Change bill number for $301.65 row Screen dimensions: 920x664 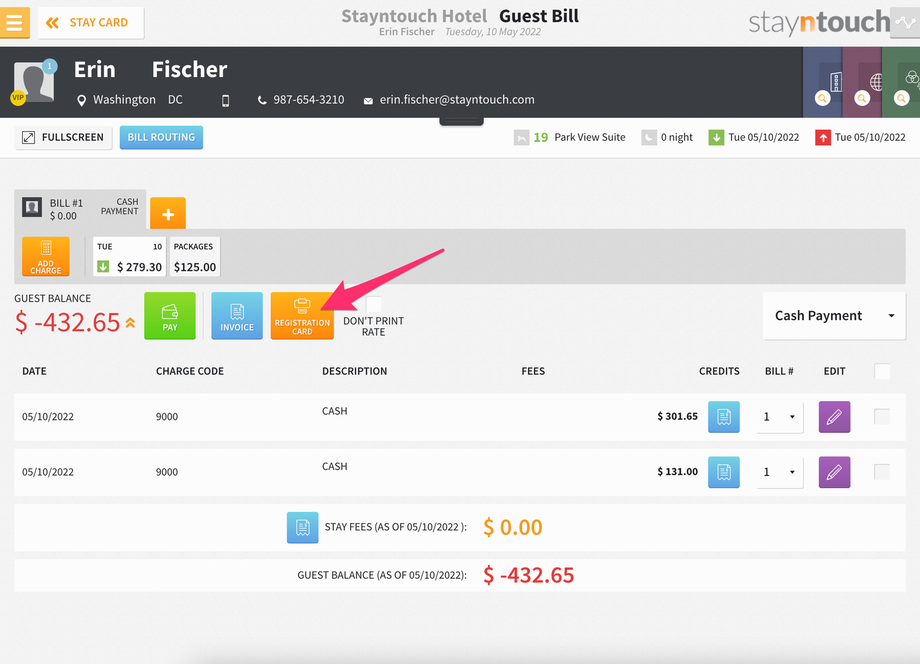pos(780,417)
